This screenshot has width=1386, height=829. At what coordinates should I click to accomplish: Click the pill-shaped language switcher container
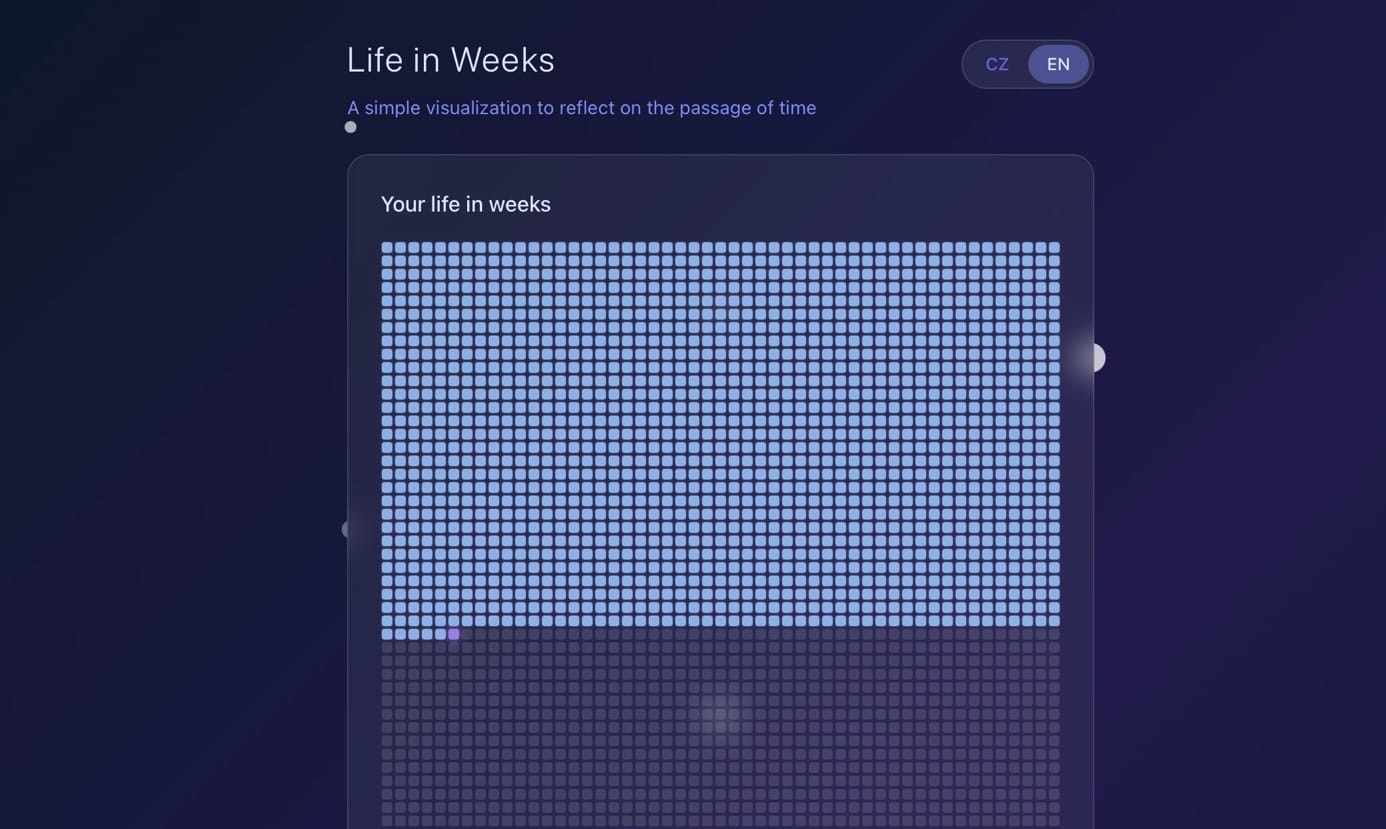point(1028,64)
